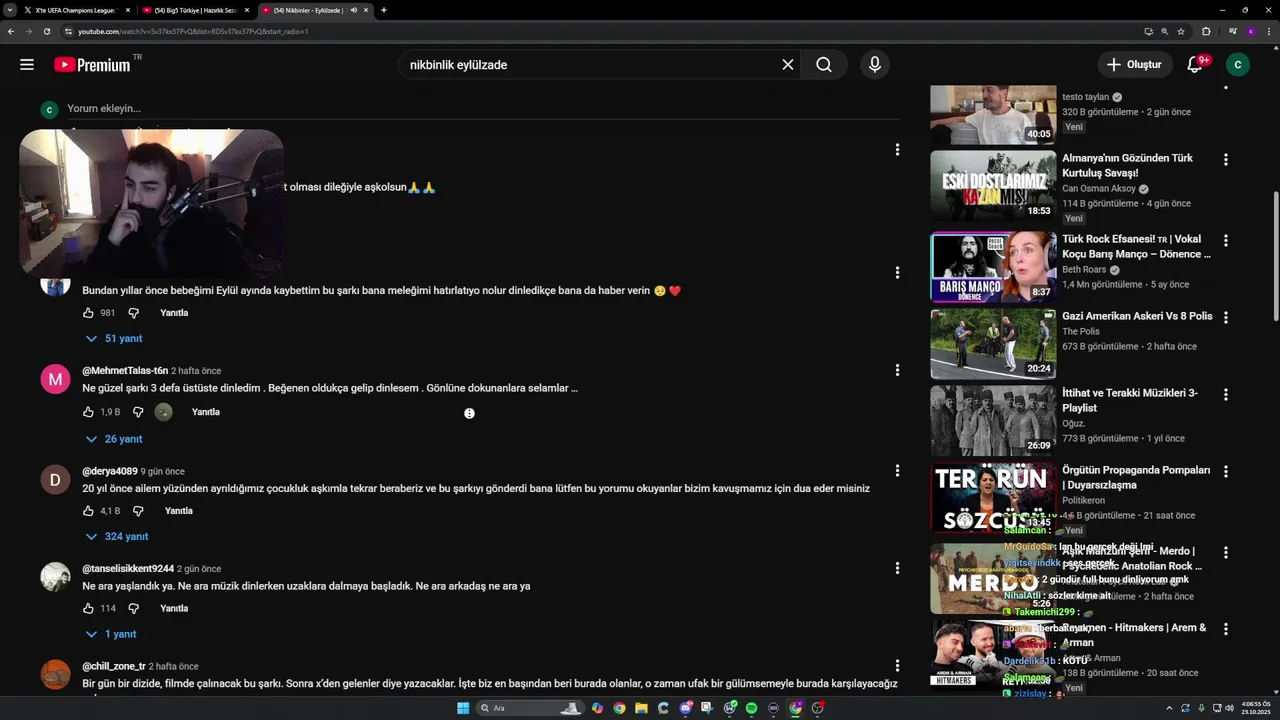The width and height of the screenshot is (1280, 720).
Task: Expand the 26 yanıt replies
Action: 114,439
